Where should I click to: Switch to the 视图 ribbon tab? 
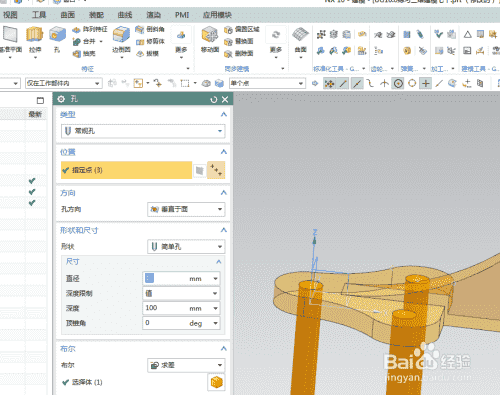pyautogui.click(x=10, y=15)
